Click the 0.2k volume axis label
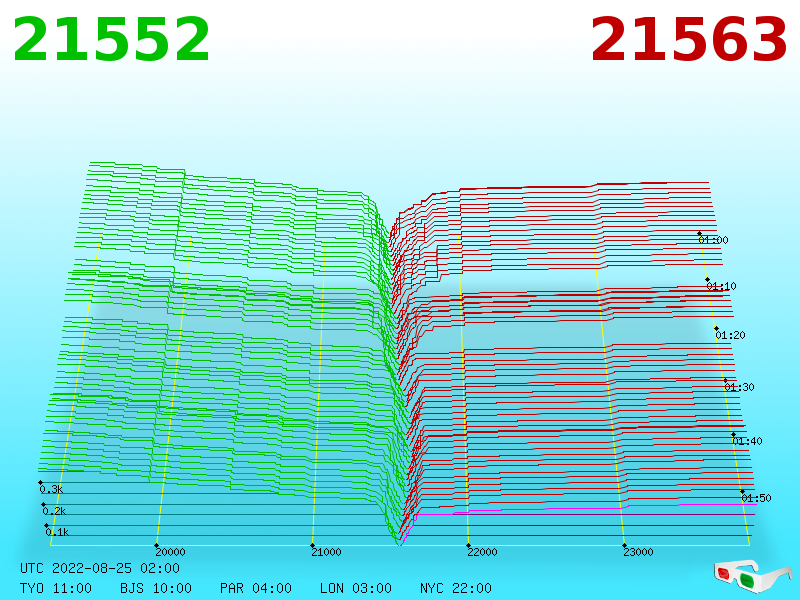This screenshot has width=800, height=600. pos(54,511)
